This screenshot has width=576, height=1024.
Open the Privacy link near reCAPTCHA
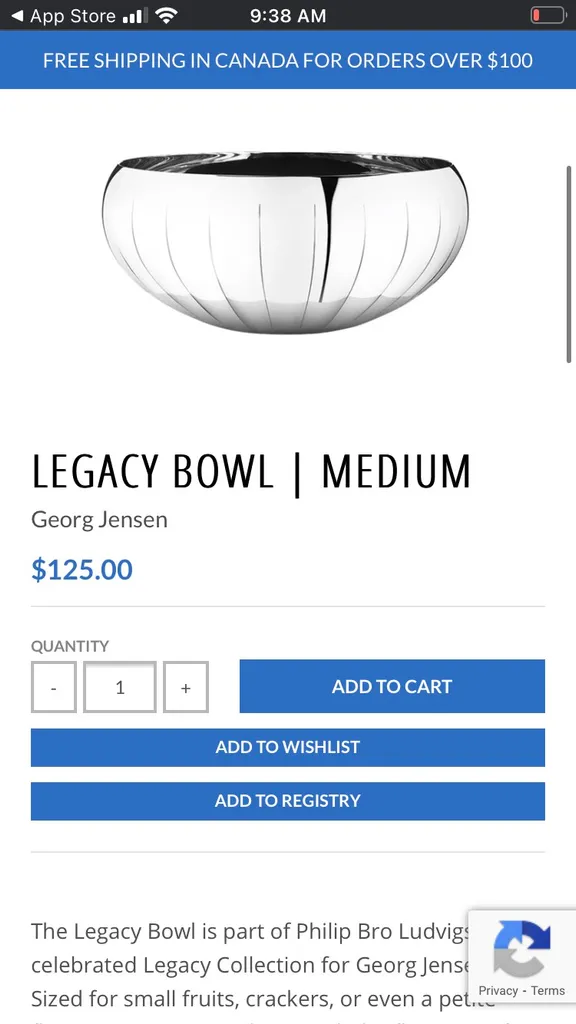(499, 988)
